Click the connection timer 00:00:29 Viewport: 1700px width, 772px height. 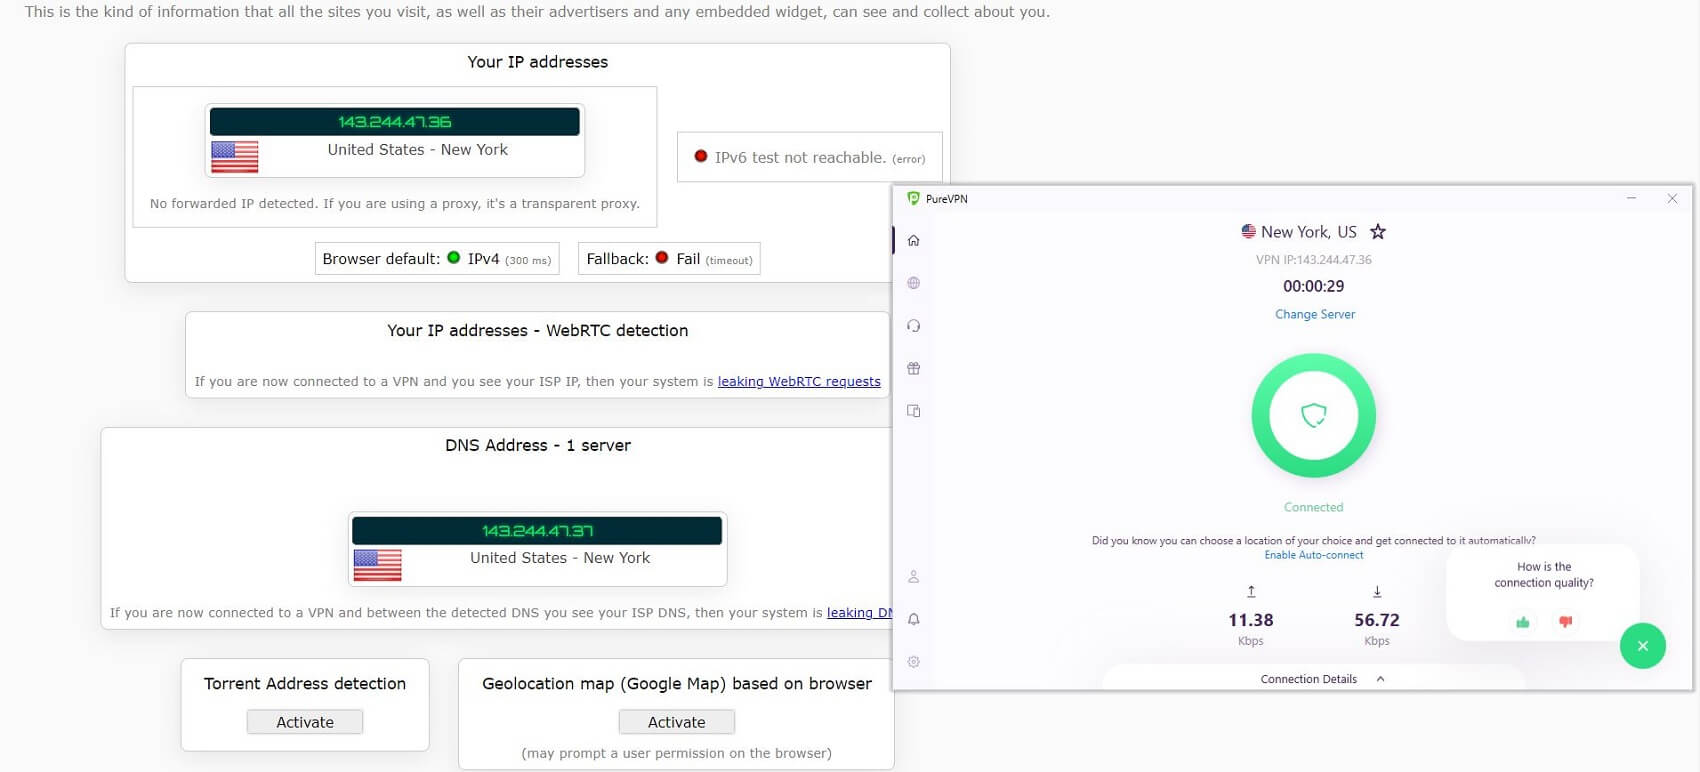(1313, 286)
